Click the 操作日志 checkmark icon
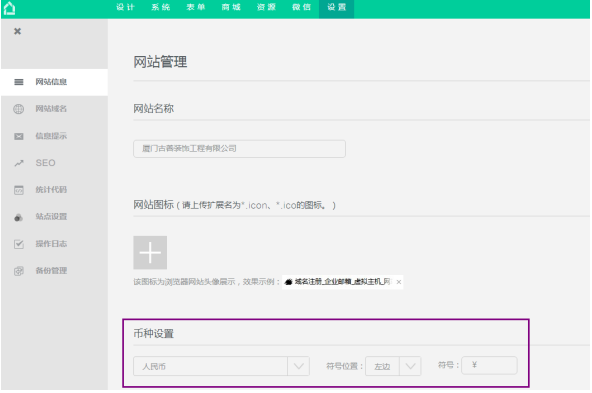This screenshot has height=393, width=592. tap(18, 244)
